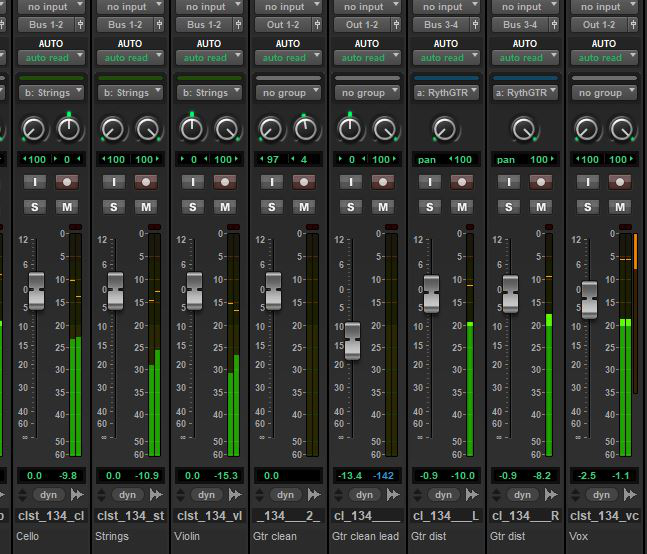This screenshot has height=554, width=647.
Task: Click Bus 1-2 output selector icon on Cello
Action: coord(80,25)
